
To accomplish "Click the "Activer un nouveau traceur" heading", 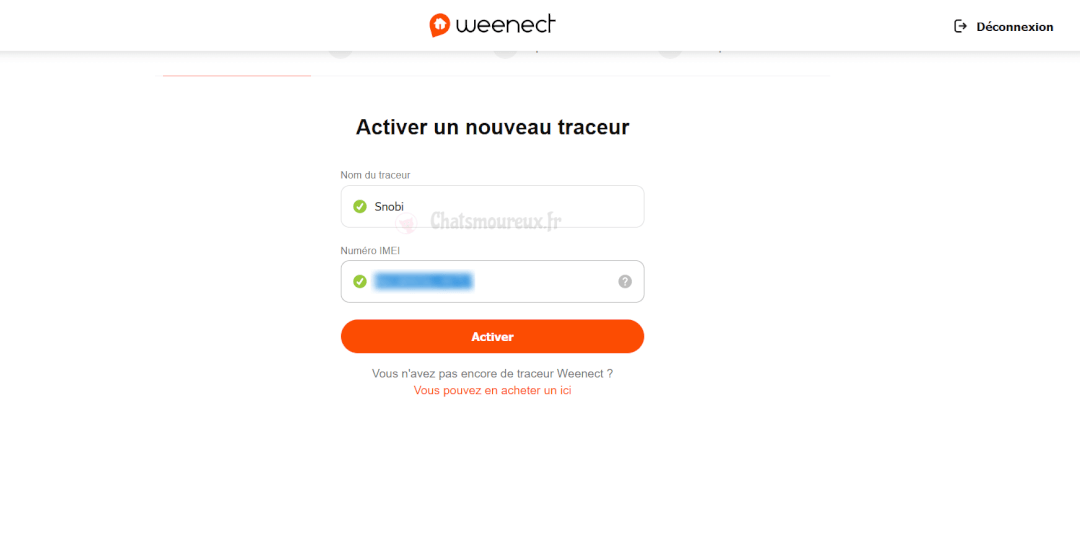I will pos(492,127).
